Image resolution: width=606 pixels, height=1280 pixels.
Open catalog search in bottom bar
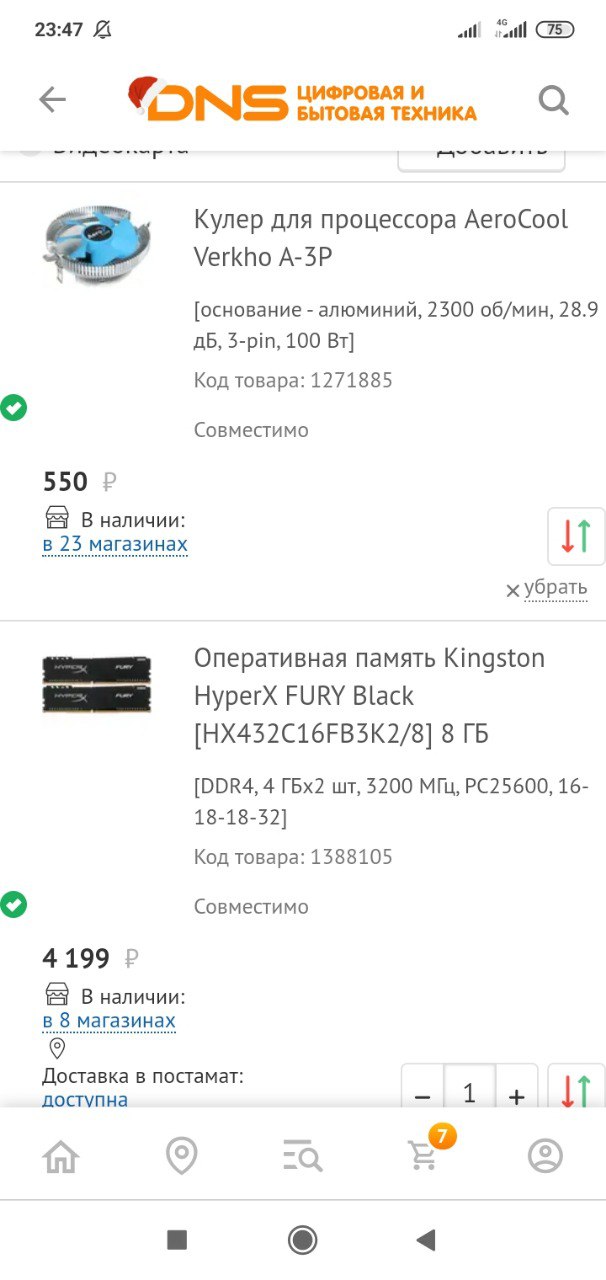[x=302, y=1157]
